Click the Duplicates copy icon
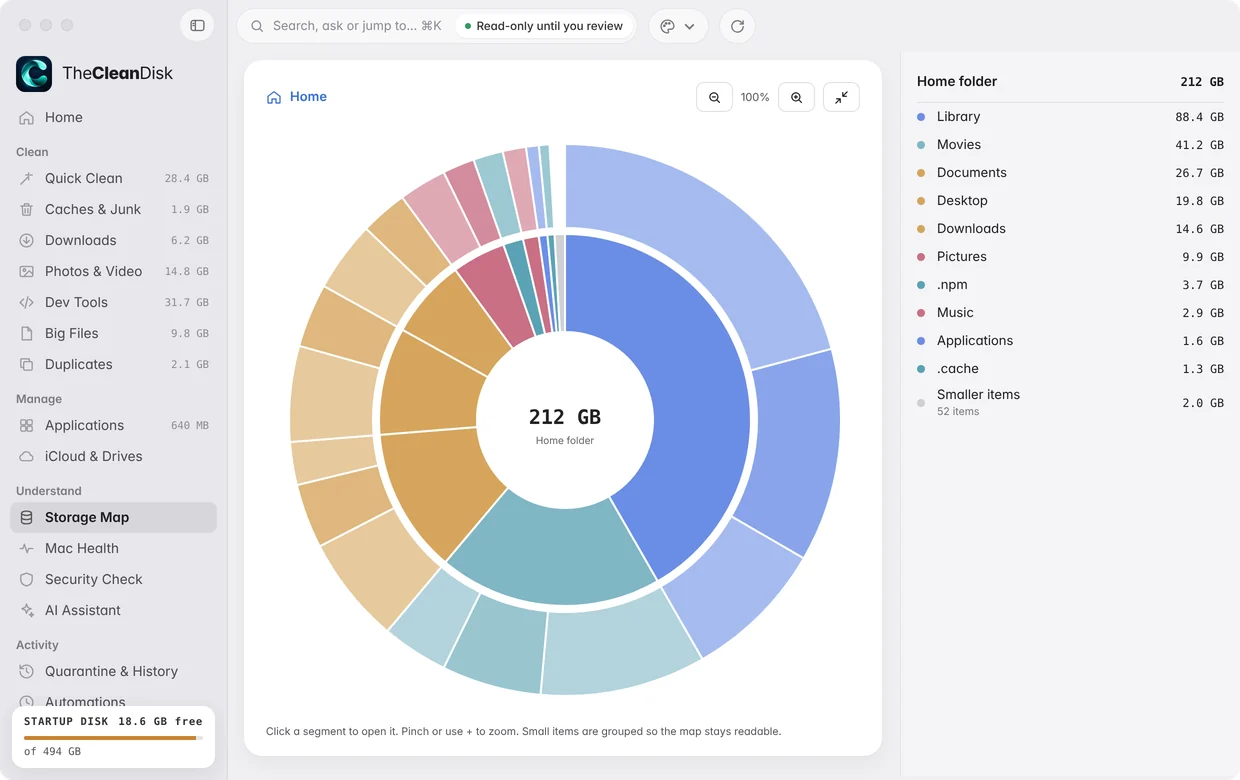Screen dimensions: 1240x780 27,364
